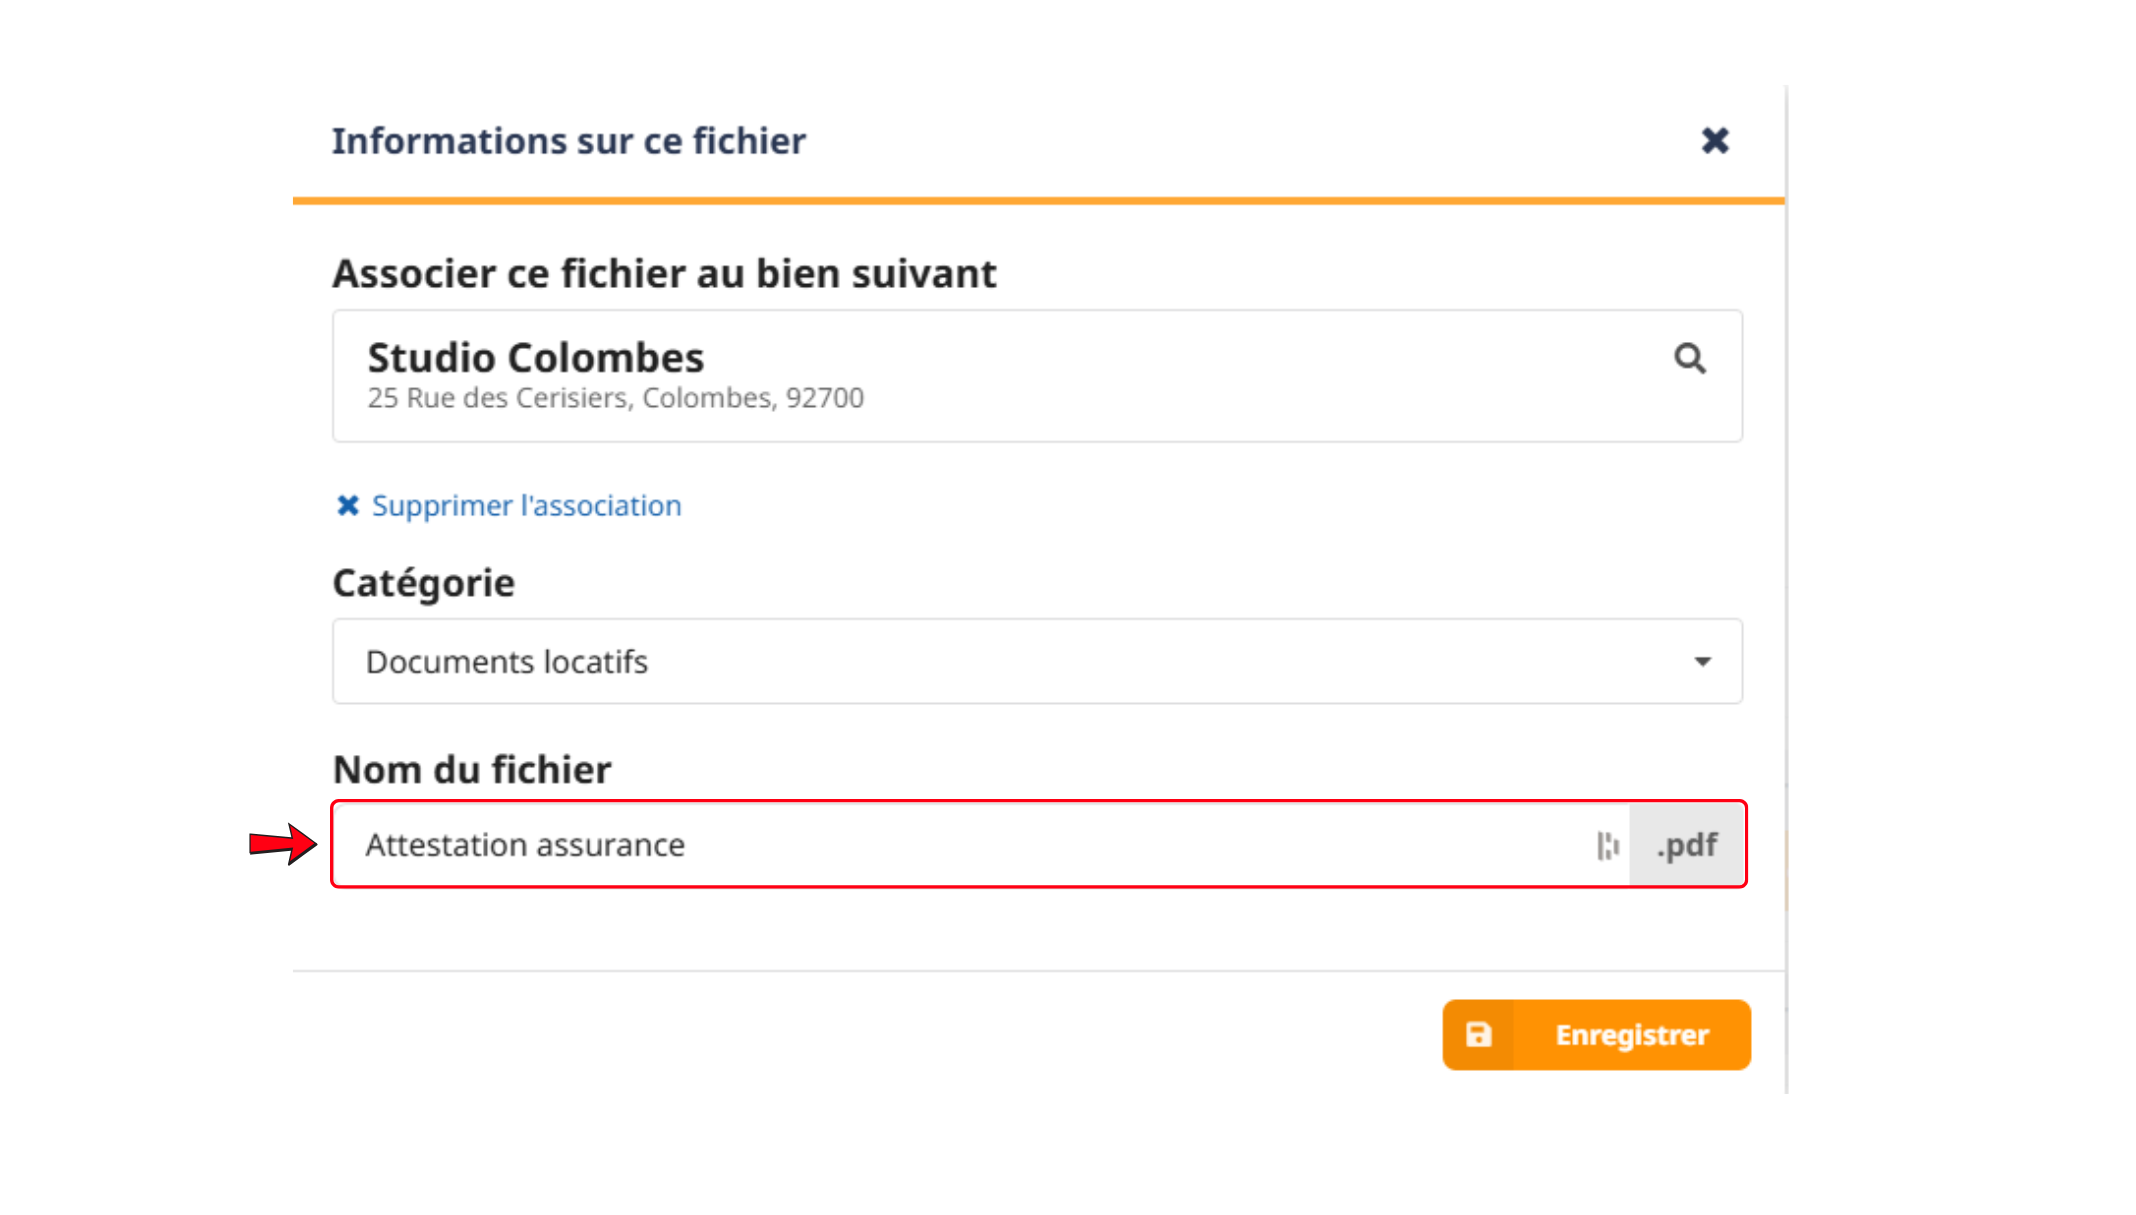
Task: Click the .pdf extension suffix box
Action: [1686, 845]
